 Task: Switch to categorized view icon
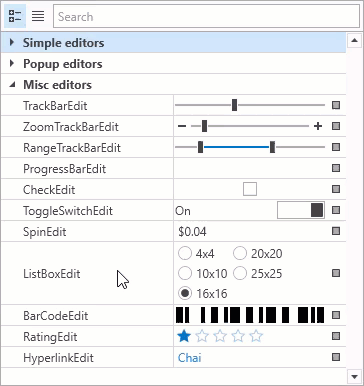click(x=15, y=16)
